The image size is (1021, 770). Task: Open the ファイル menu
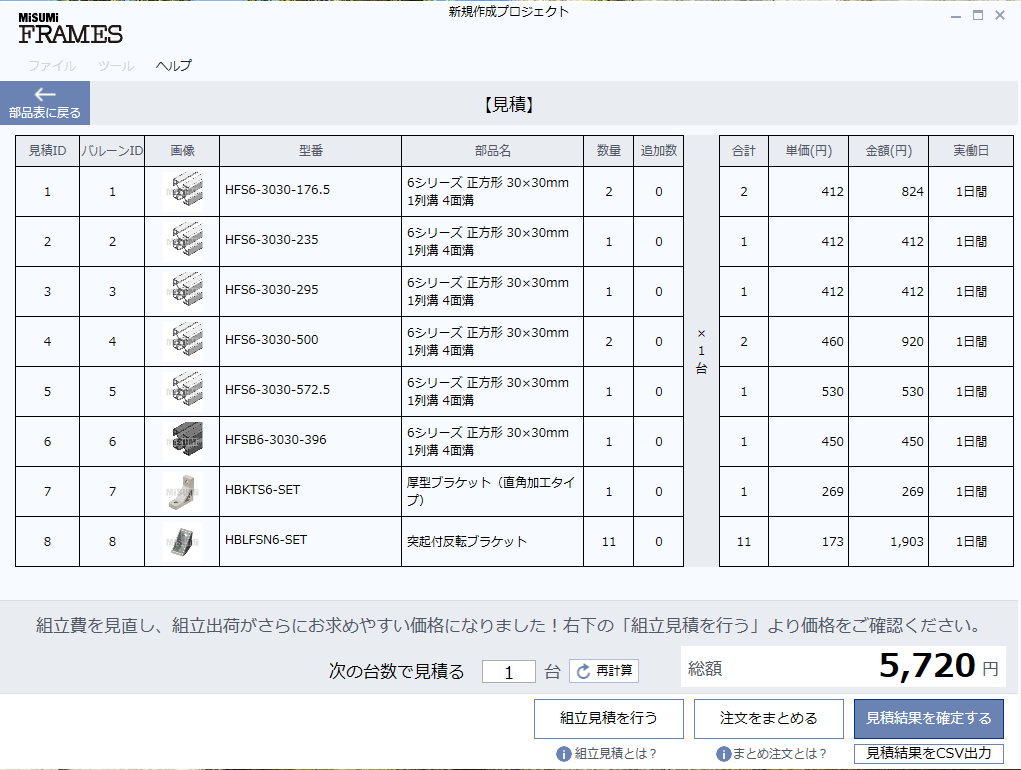[51, 66]
